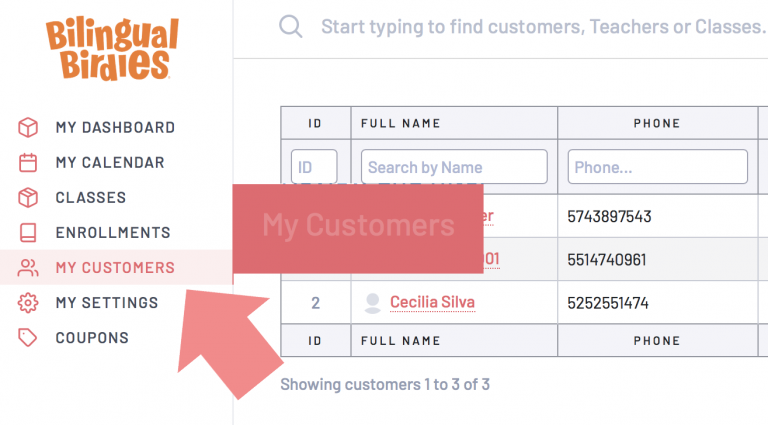Open My Settings from the sidebar

(107, 303)
